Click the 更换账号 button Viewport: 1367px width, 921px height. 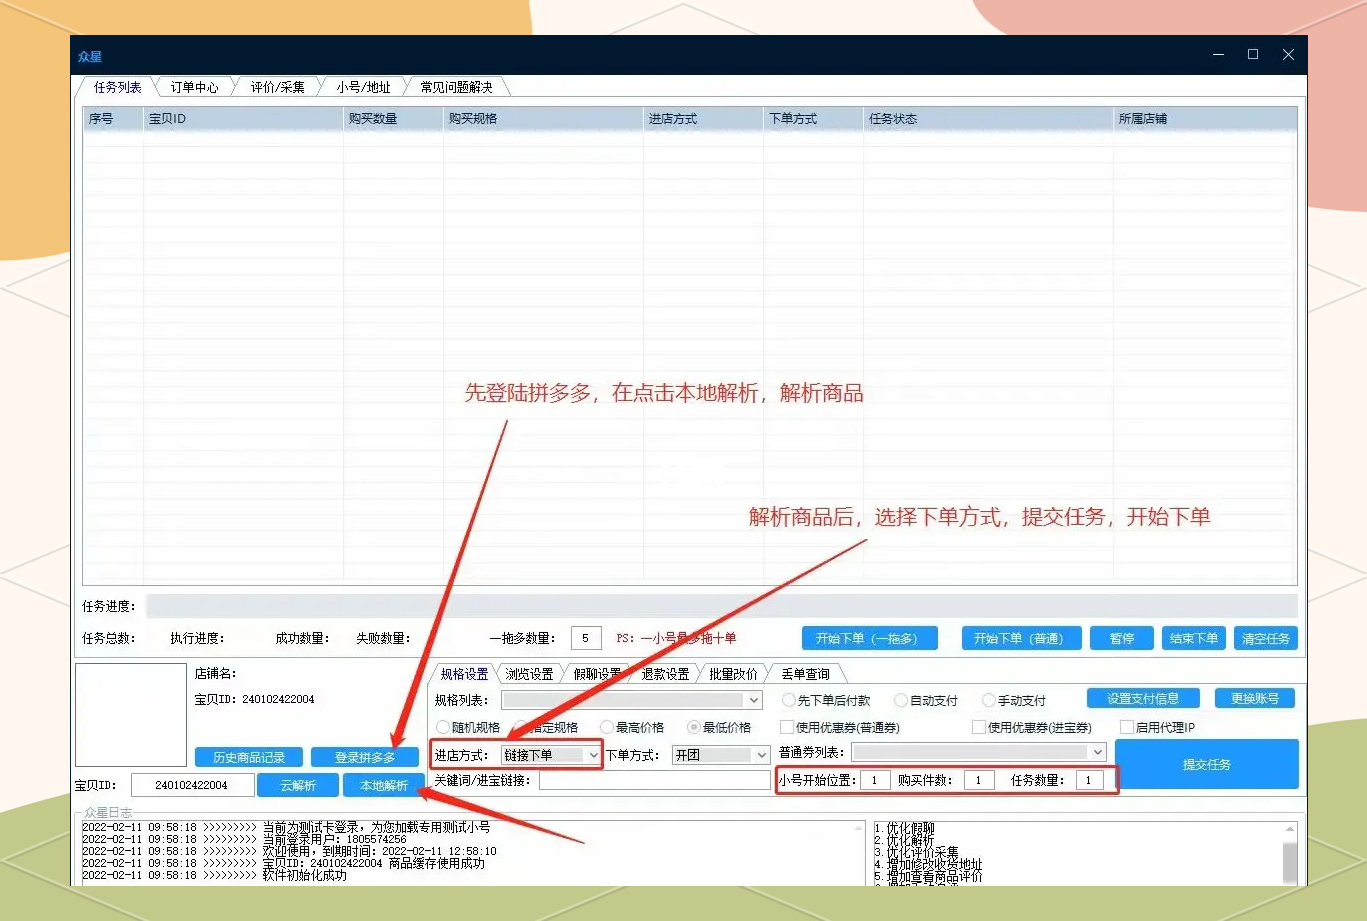pos(1255,699)
